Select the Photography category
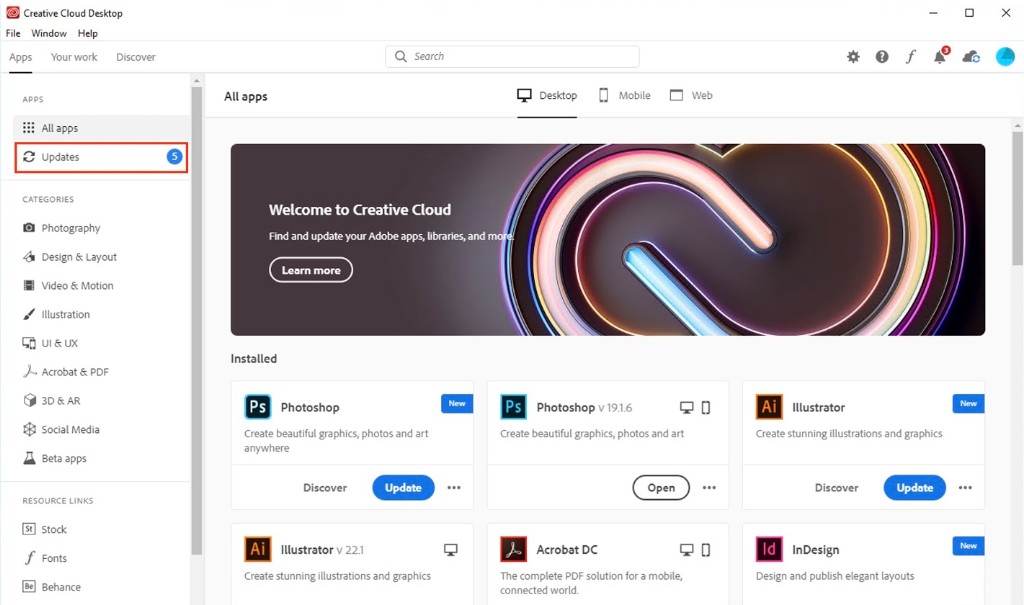The width and height of the screenshot is (1024, 605). [x=71, y=228]
